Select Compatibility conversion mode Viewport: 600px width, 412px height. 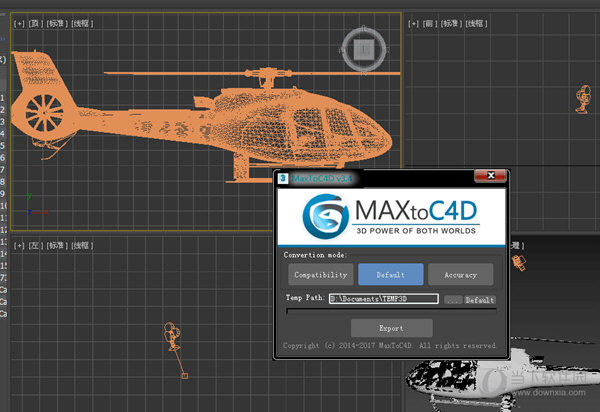[x=321, y=274]
